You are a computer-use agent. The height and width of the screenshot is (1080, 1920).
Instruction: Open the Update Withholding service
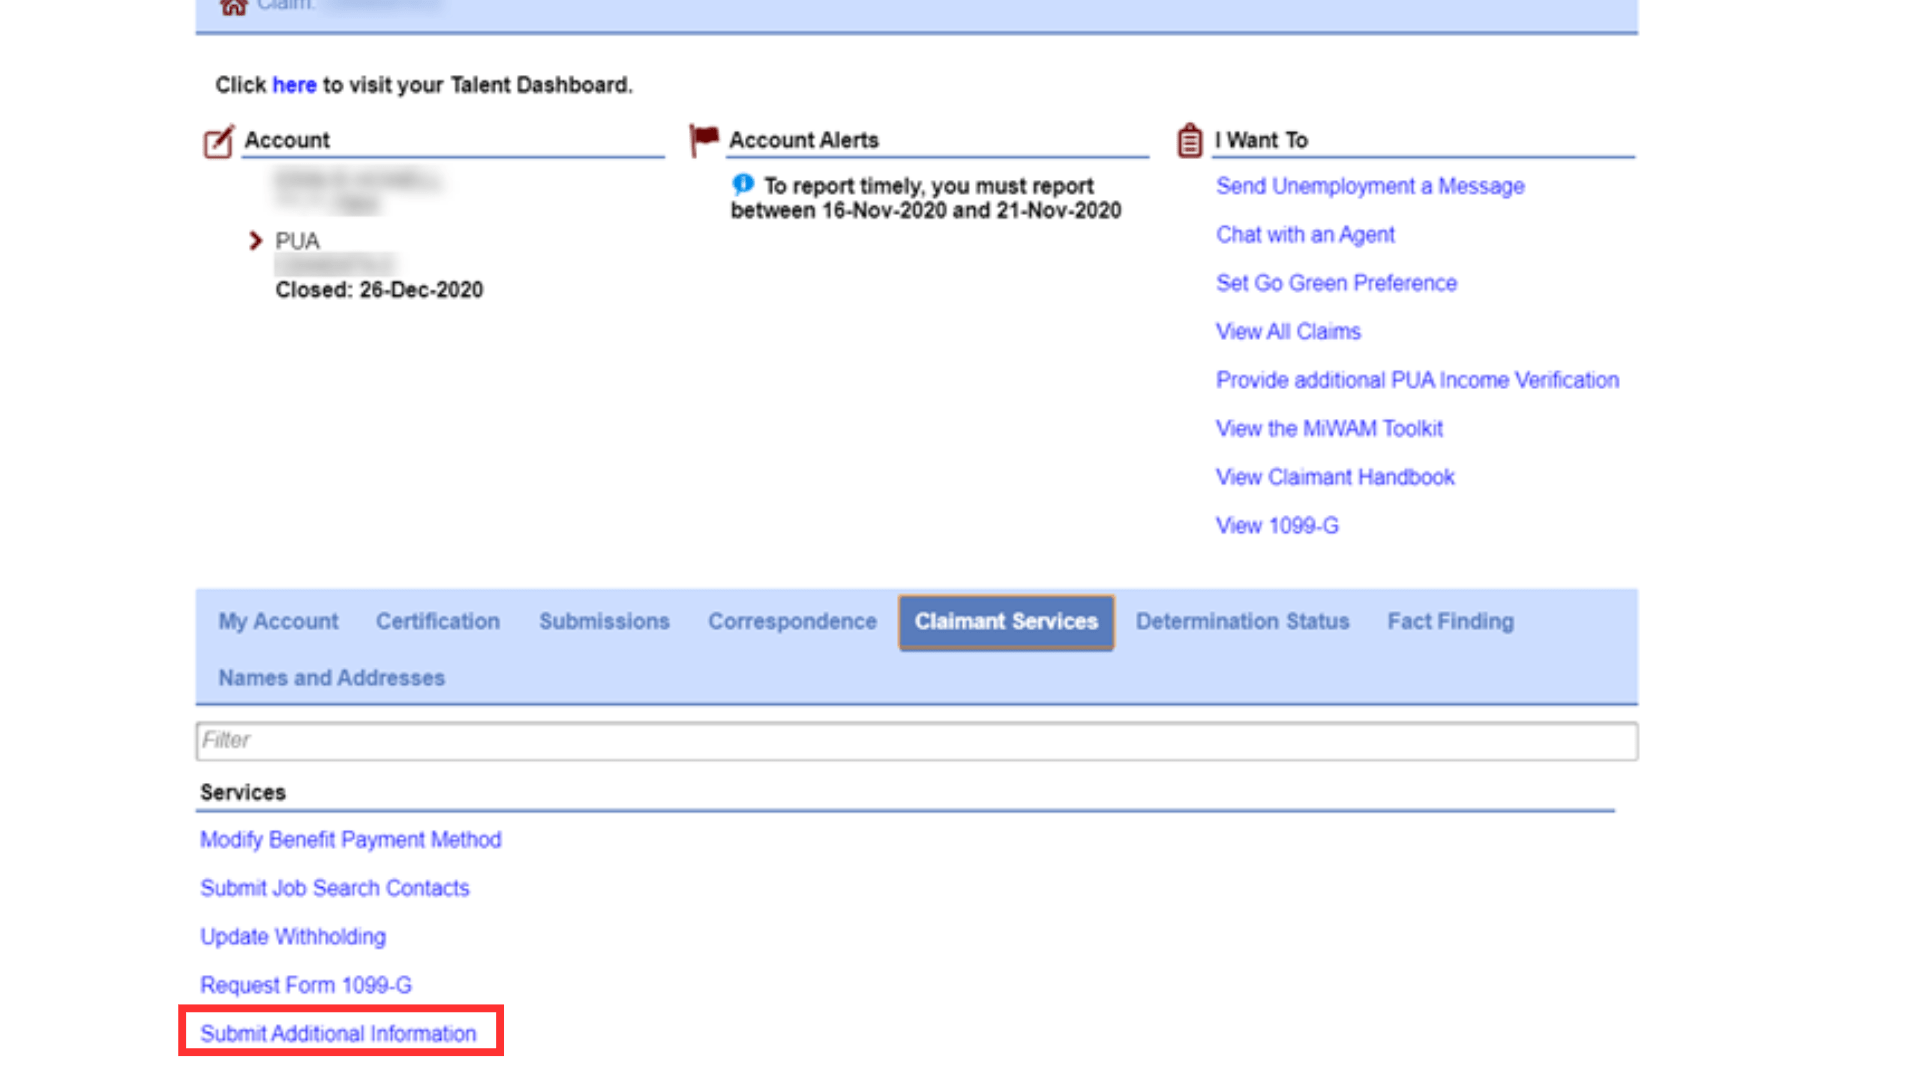(293, 937)
